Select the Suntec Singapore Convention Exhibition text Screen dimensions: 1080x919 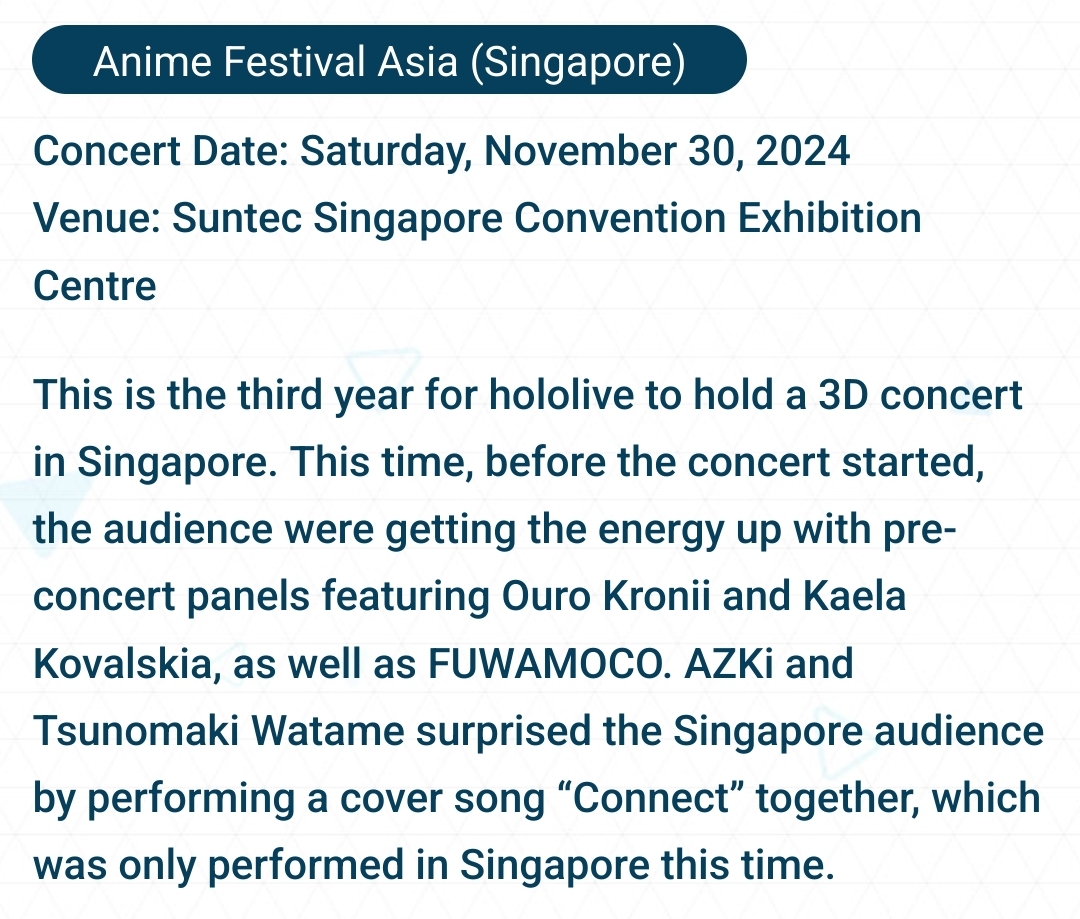[x=546, y=219]
